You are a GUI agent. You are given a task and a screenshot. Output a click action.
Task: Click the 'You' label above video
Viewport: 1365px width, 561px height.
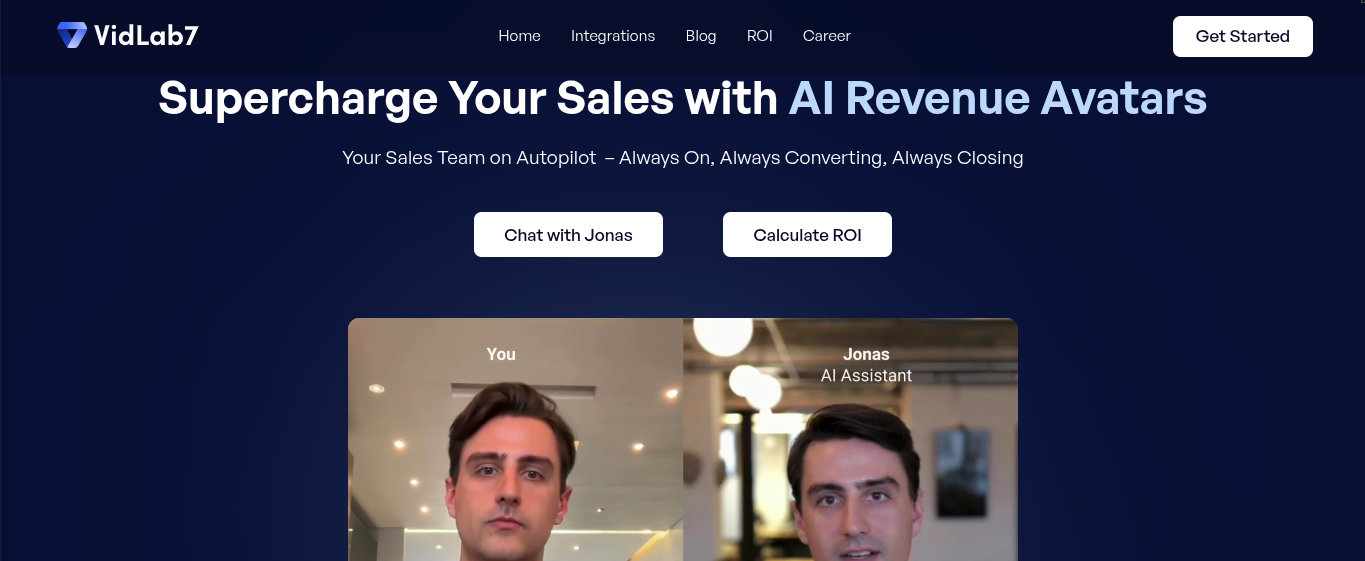(501, 354)
